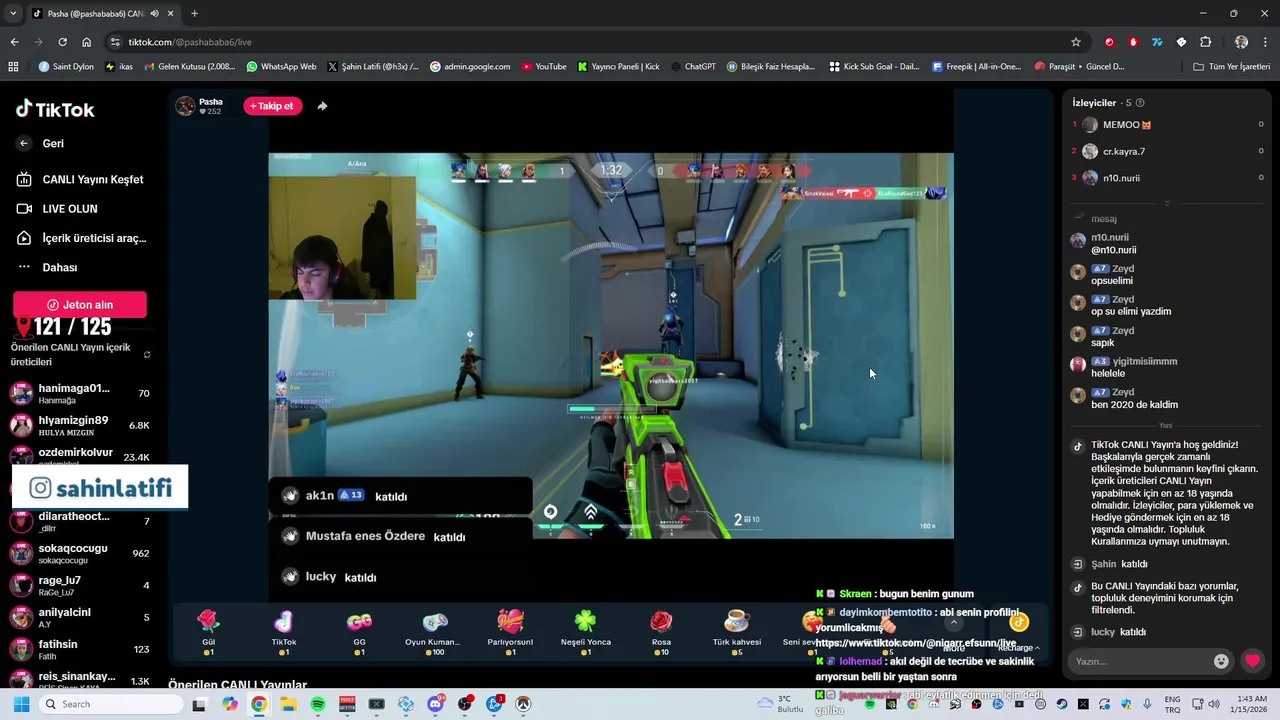
Task: Select viewer MEMOO in ranking
Action: click(x=1167, y=125)
